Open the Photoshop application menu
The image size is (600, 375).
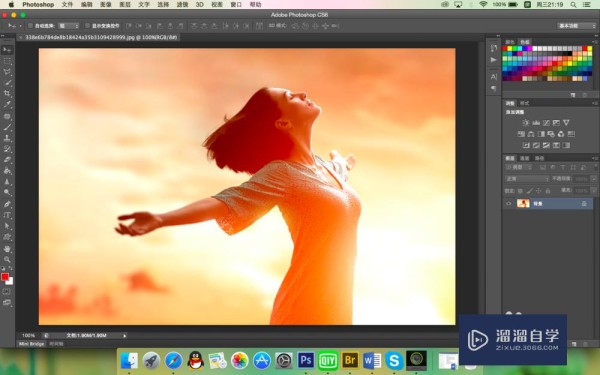click(38, 5)
